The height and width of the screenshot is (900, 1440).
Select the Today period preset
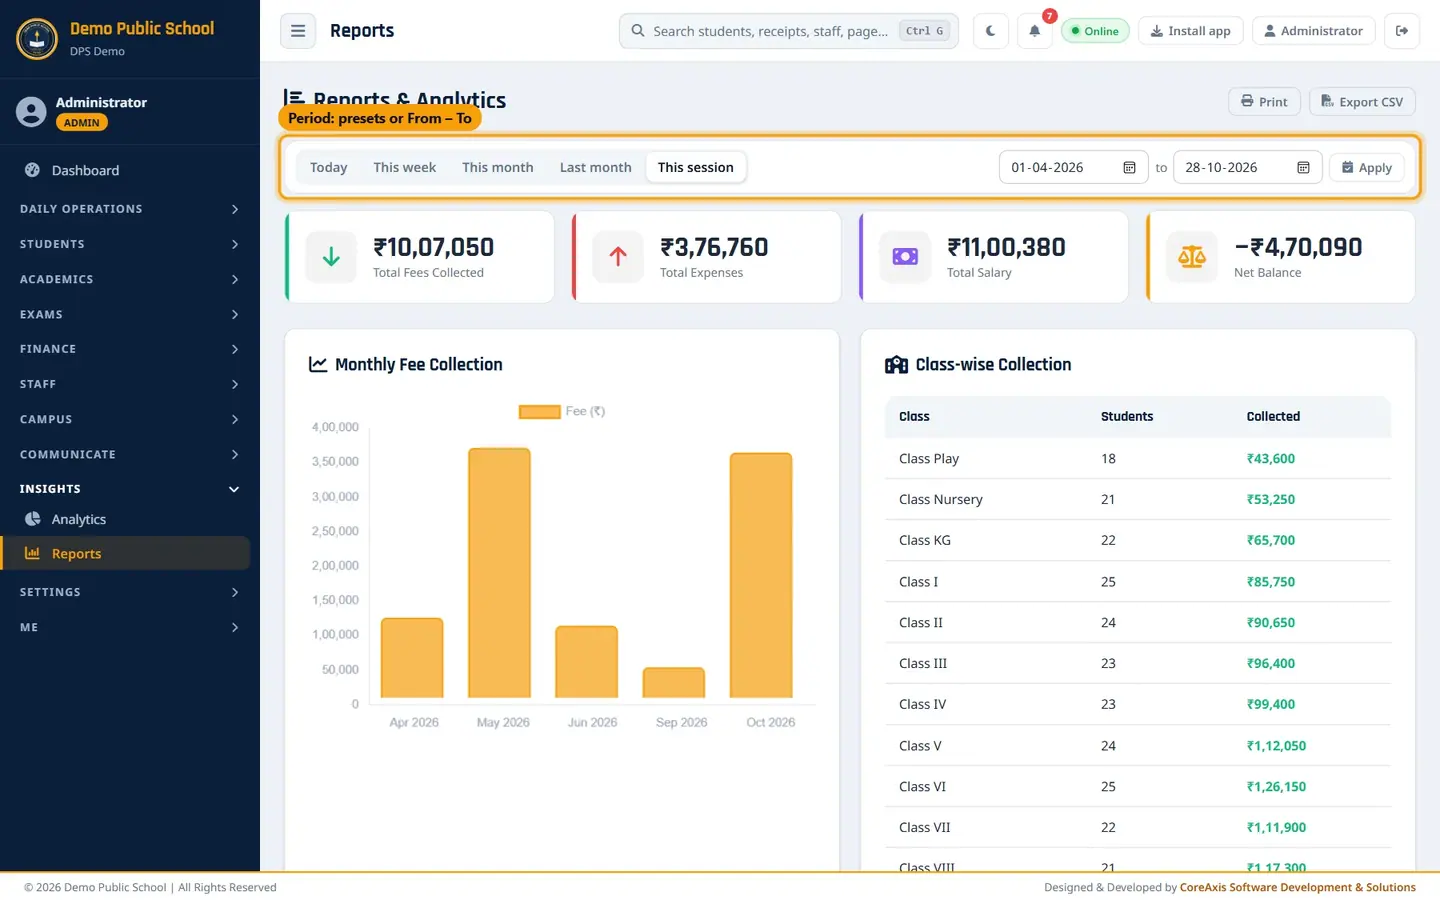click(x=328, y=167)
